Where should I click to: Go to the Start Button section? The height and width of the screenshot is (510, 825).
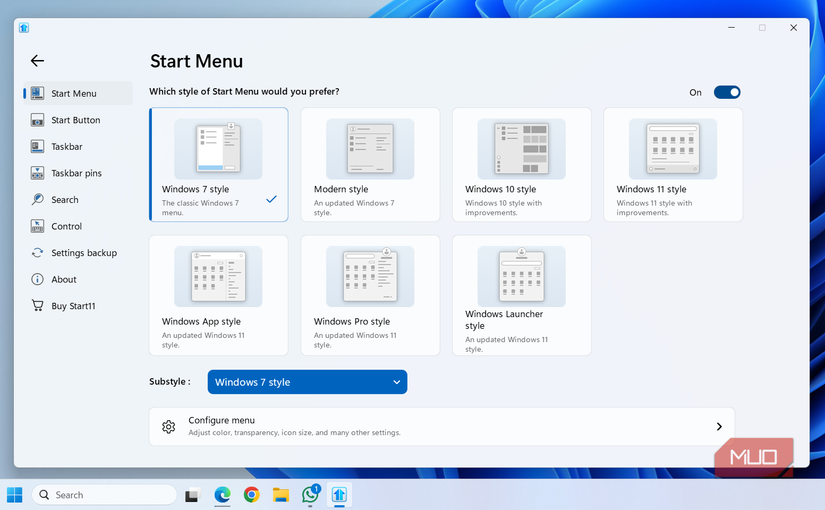(76, 120)
